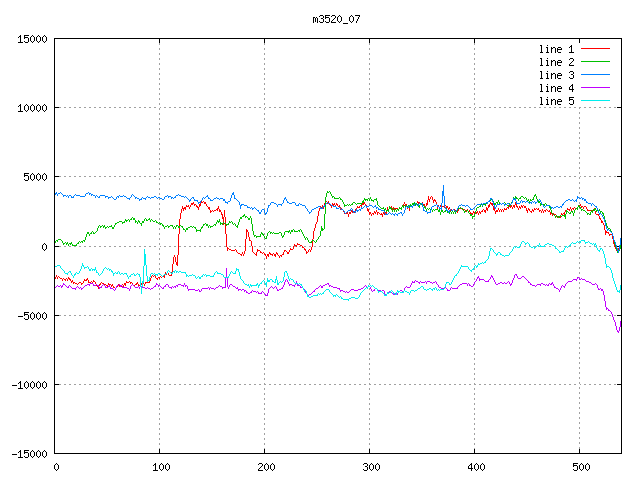Click the blue line sample beside line 3
This screenshot has height=480, width=640.
(595, 75)
